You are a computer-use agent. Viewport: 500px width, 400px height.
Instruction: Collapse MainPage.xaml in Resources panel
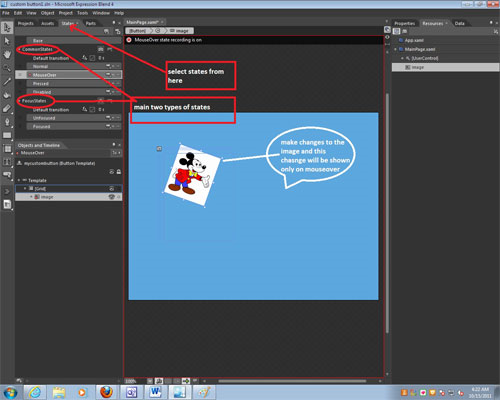tap(396, 49)
